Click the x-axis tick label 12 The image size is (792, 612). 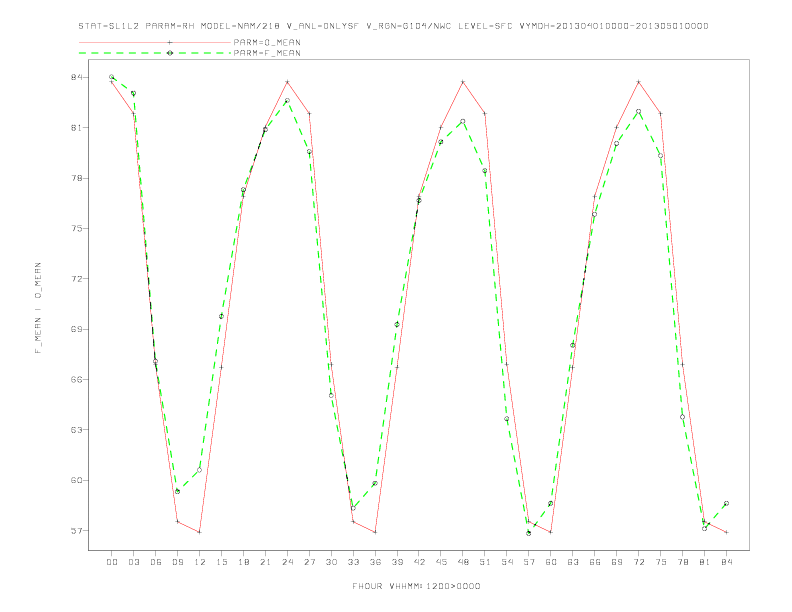200,562
